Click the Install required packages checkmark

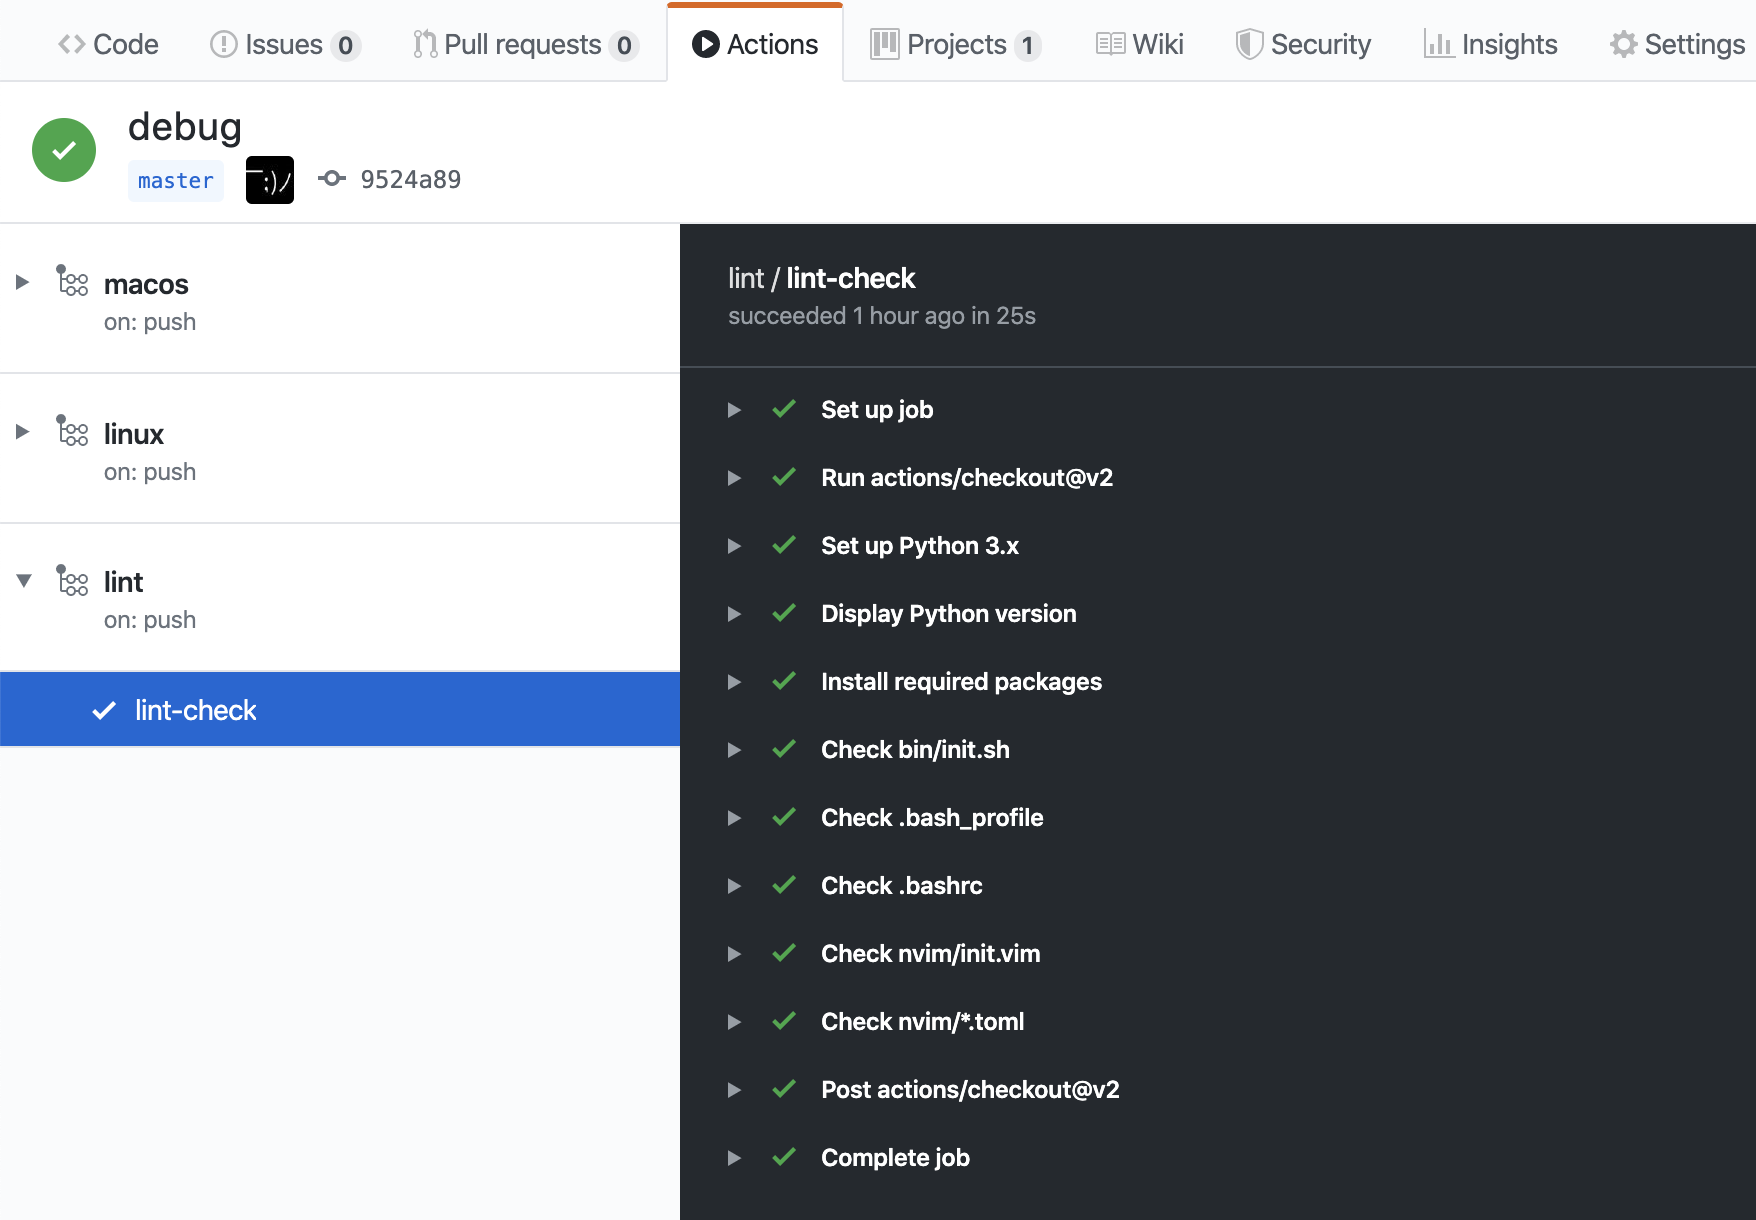point(784,681)
